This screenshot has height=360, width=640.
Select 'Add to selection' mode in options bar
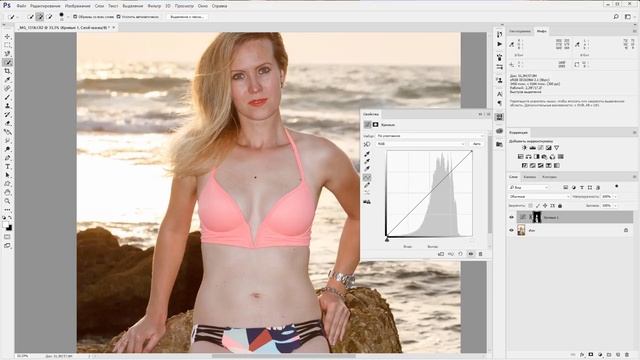point(40,17)
